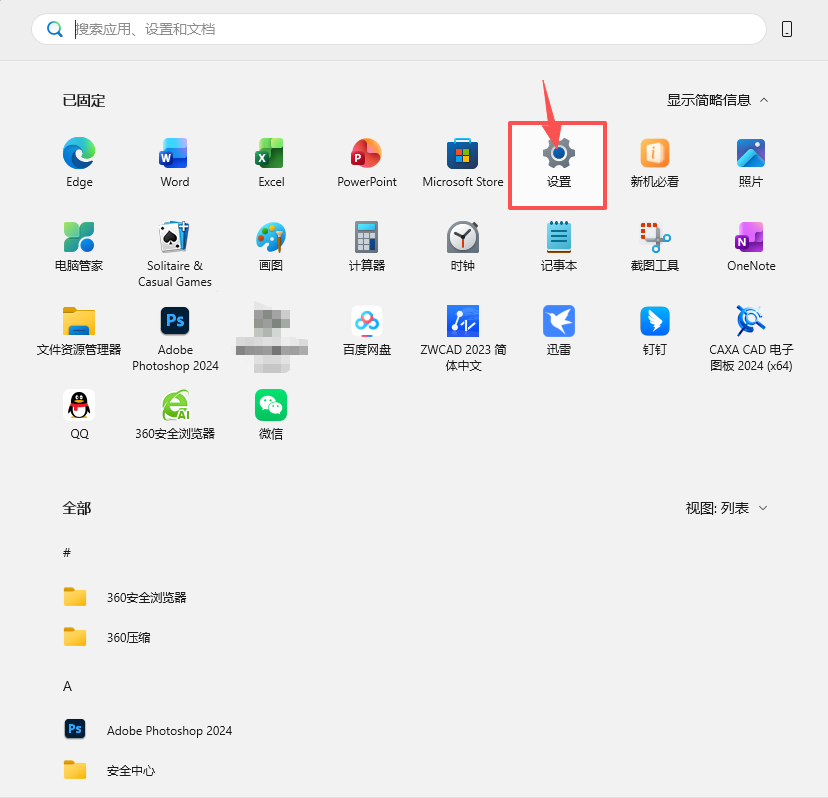Viewport: 828px width, 798px height.
Task: Open the Excel app icon
Action: click(x=271, y=163)
